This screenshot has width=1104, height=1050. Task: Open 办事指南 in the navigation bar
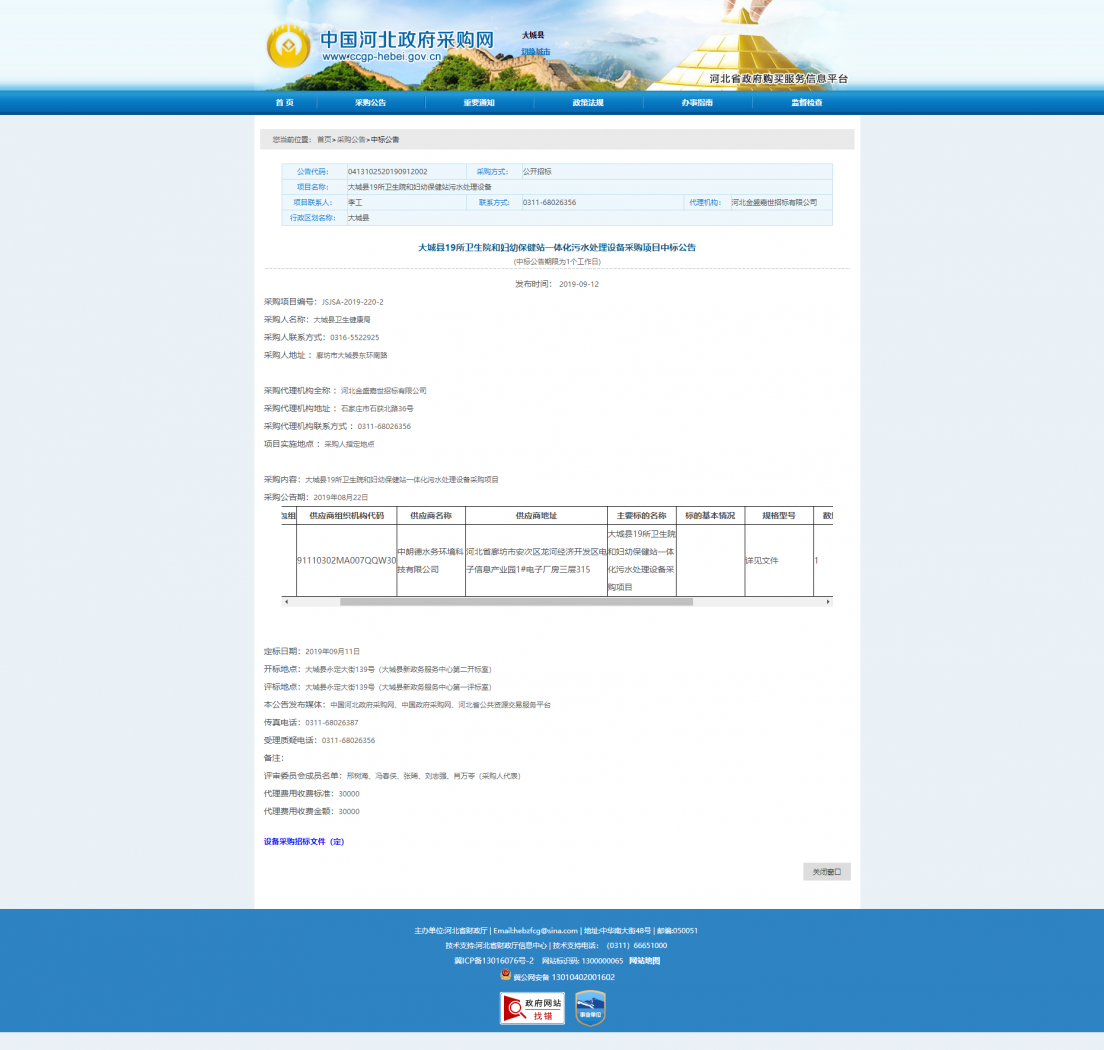pyautogui.click(x=697, y=103)
